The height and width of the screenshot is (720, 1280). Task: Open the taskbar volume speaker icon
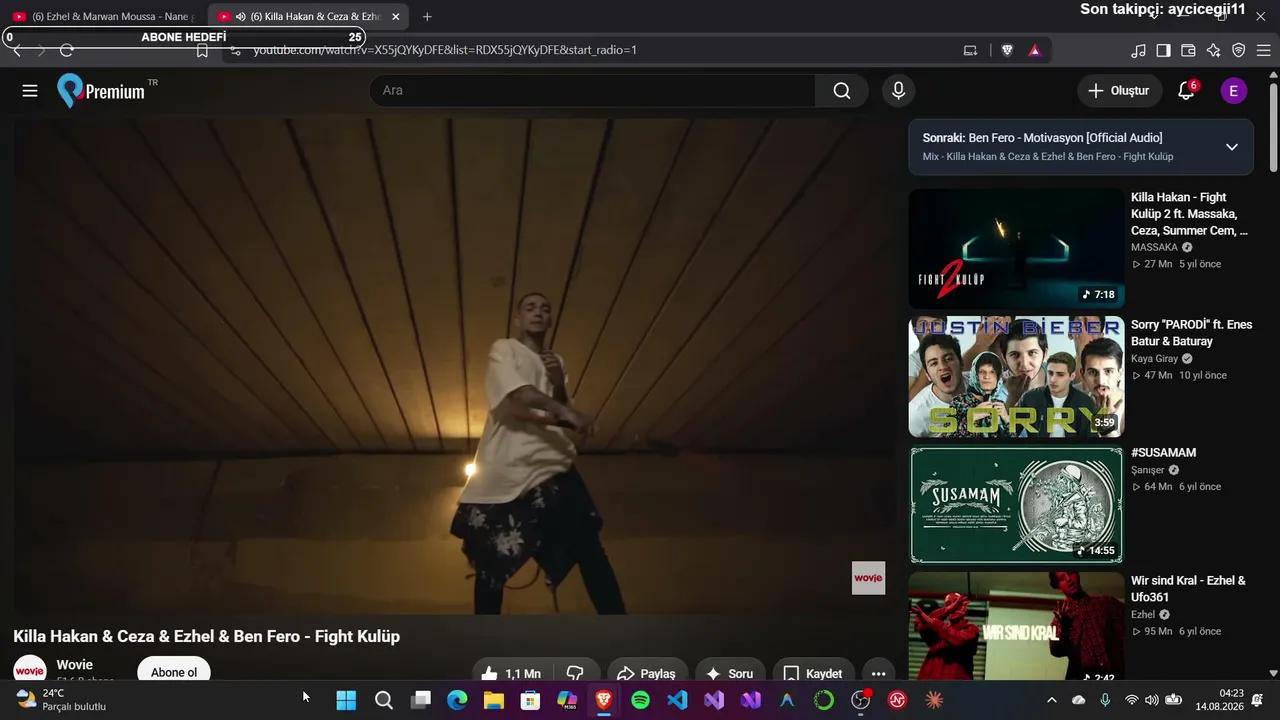point(1152,700)
